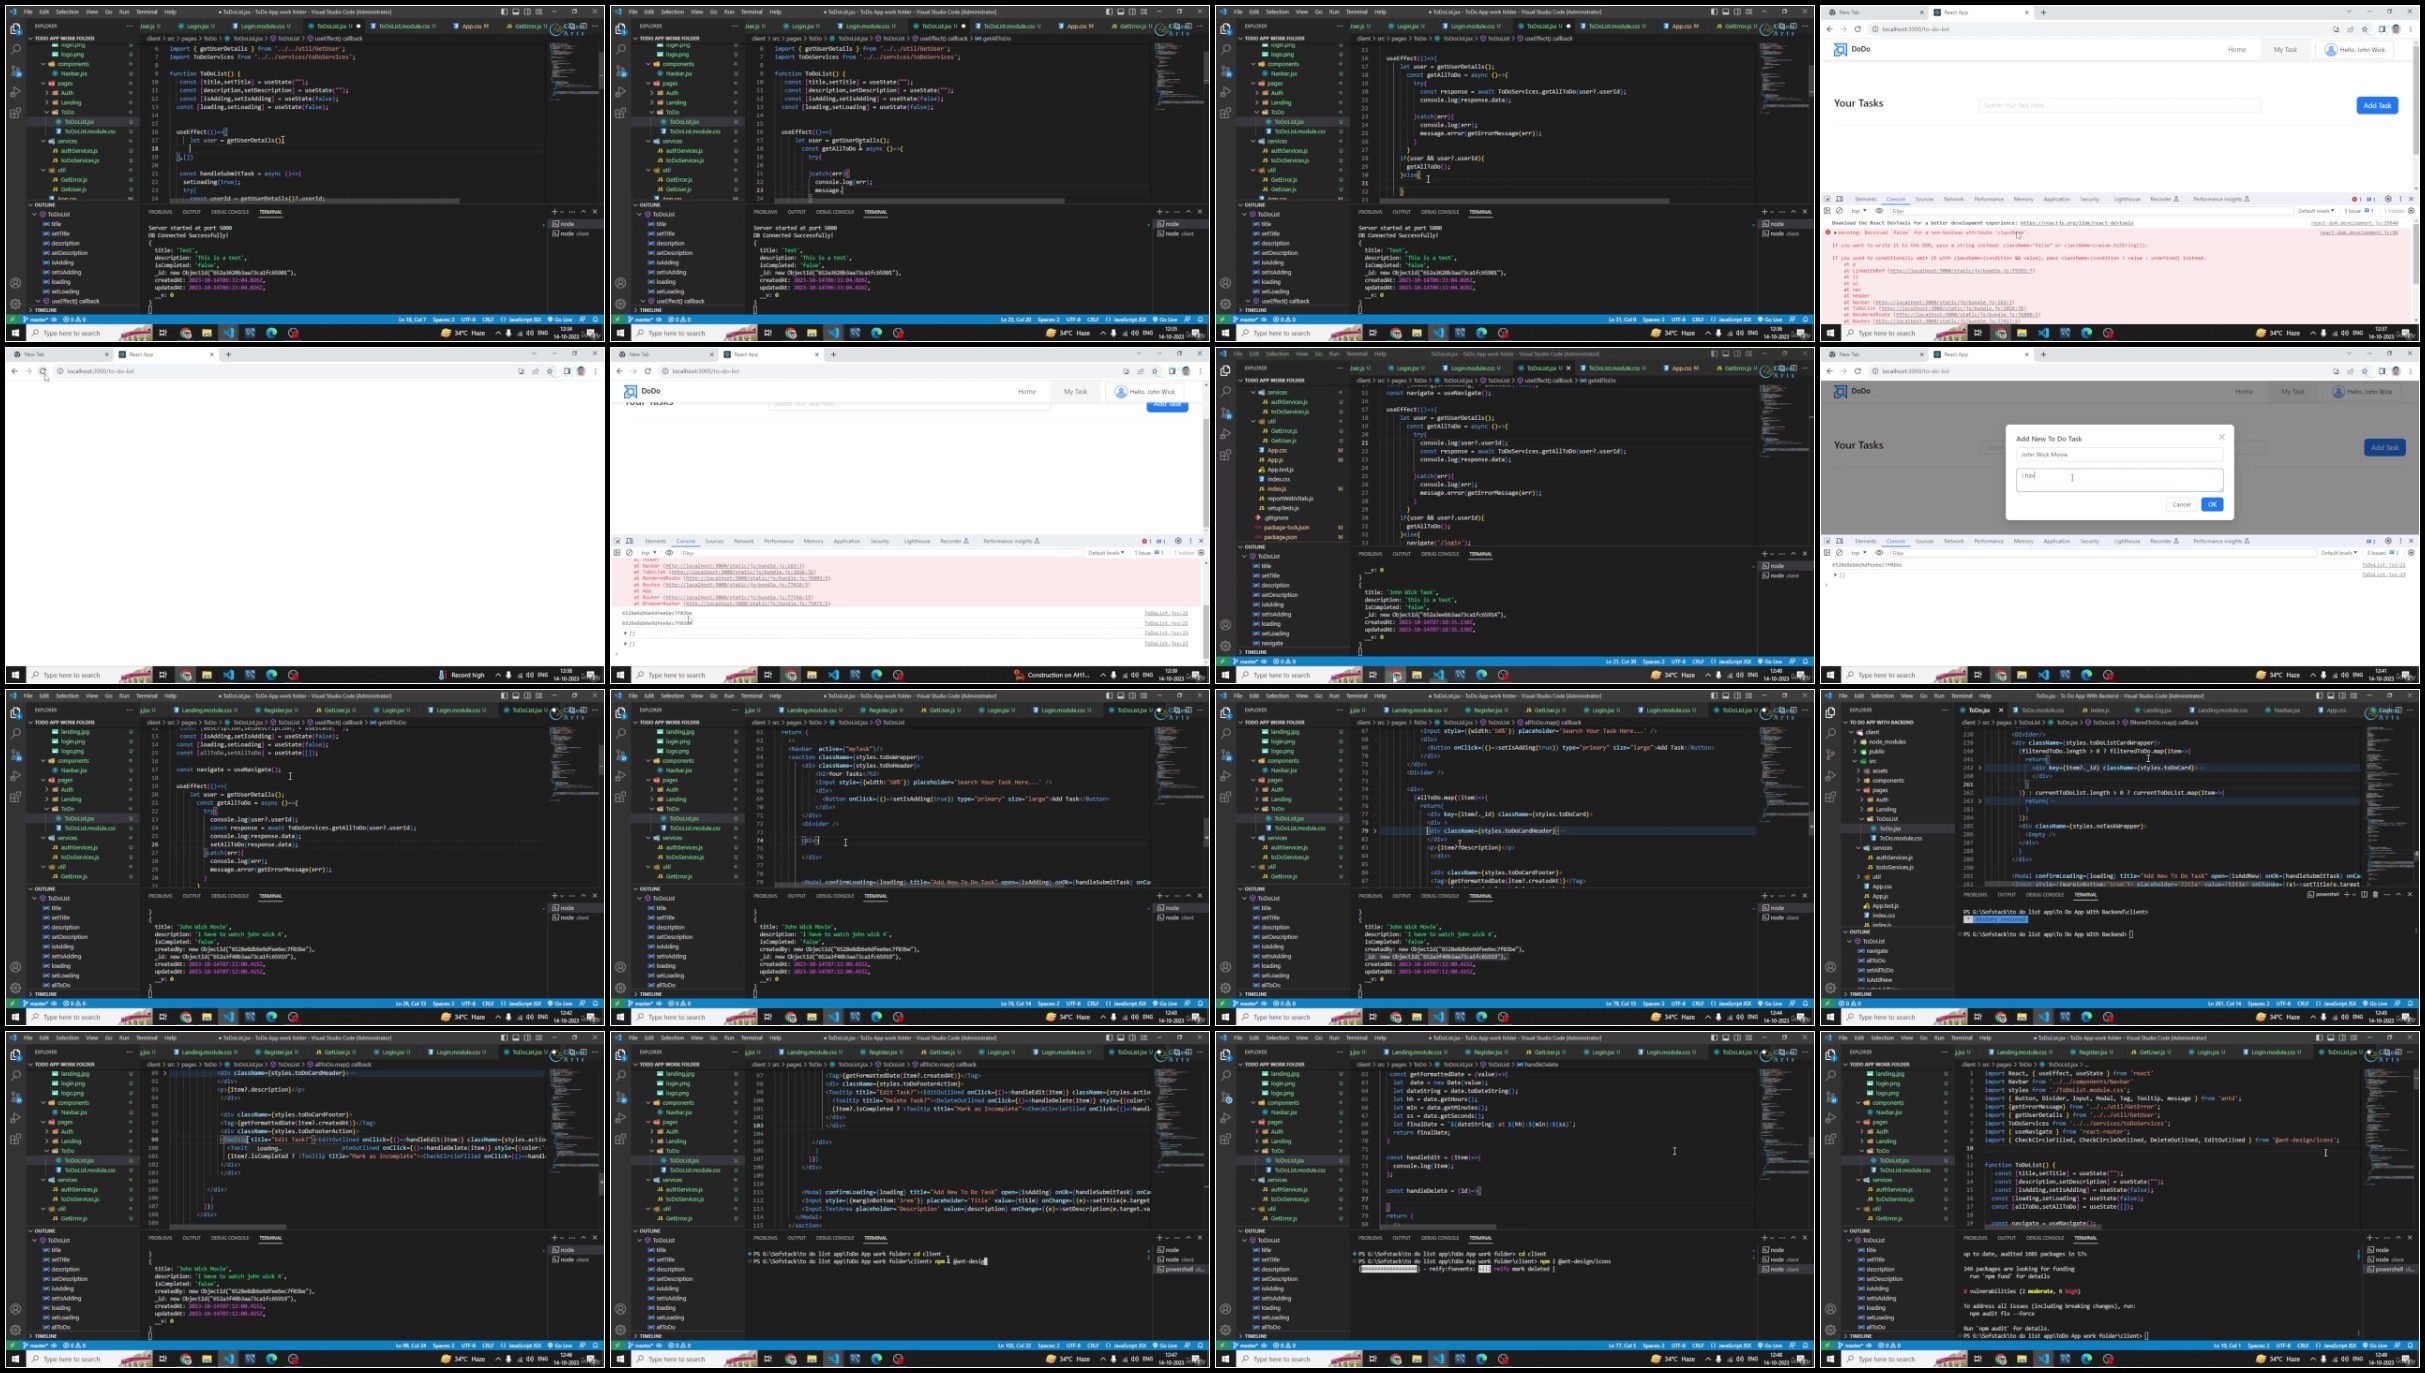Toggle device toolbar in DevTools below the dialog

click(x=1839, y=541)
